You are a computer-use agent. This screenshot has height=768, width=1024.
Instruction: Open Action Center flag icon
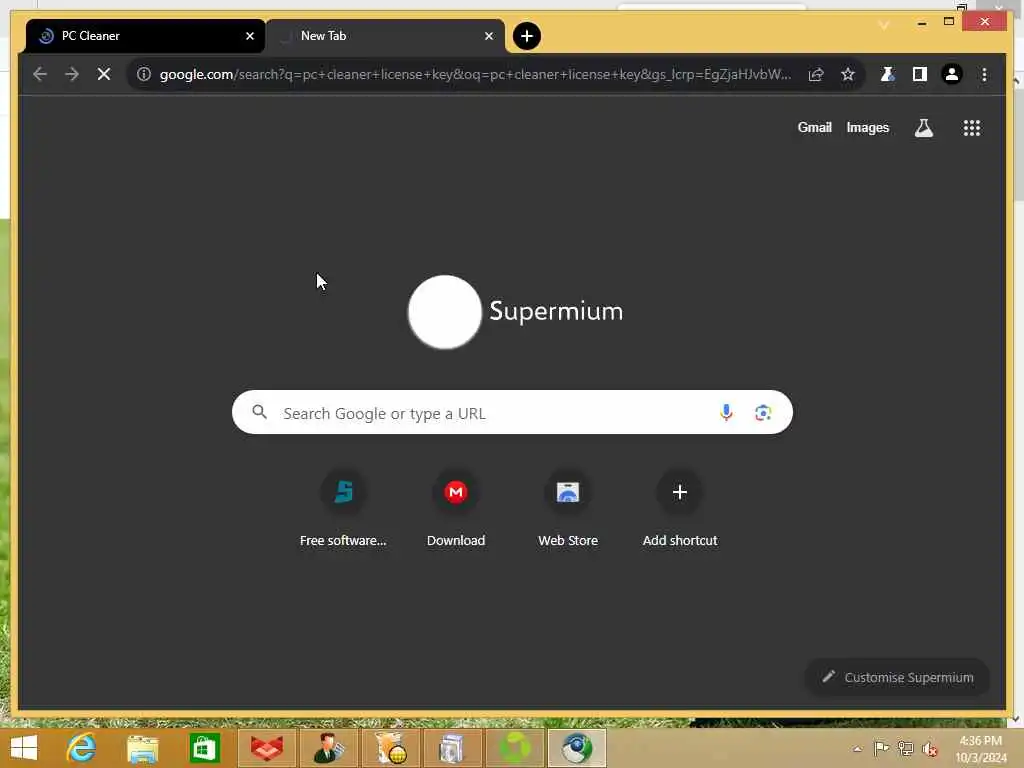pyautogui.click(x=881, y=748)
